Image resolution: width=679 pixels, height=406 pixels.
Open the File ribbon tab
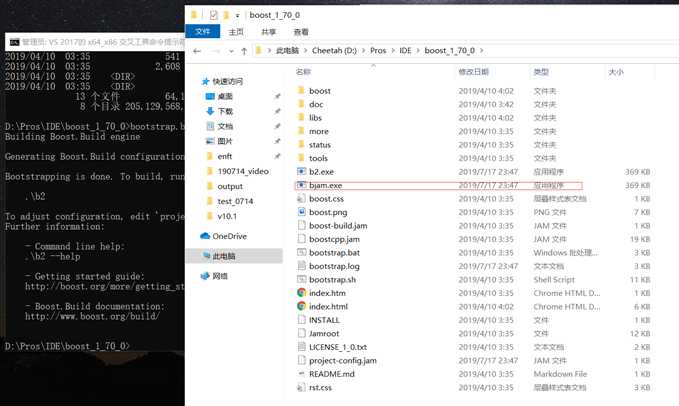click(x=202, y=32)
